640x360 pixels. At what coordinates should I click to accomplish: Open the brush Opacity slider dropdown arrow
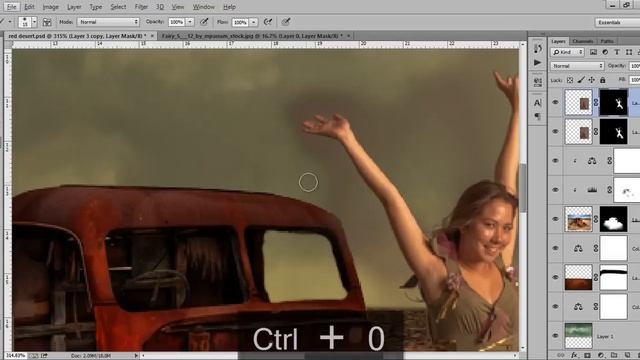tap(190, 22)
